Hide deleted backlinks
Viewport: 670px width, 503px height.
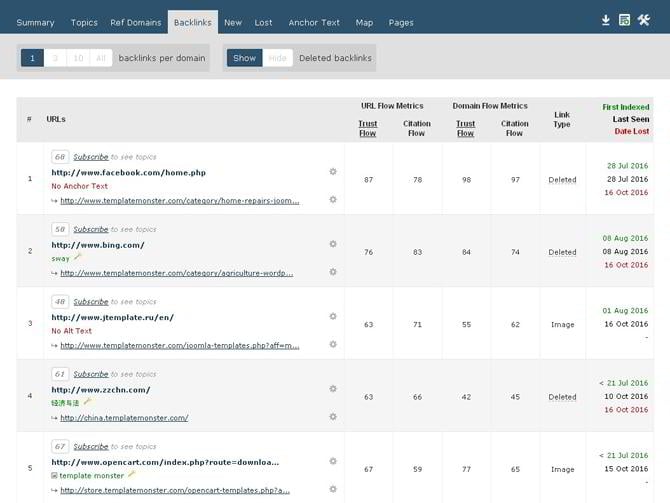tap(278, 58)
